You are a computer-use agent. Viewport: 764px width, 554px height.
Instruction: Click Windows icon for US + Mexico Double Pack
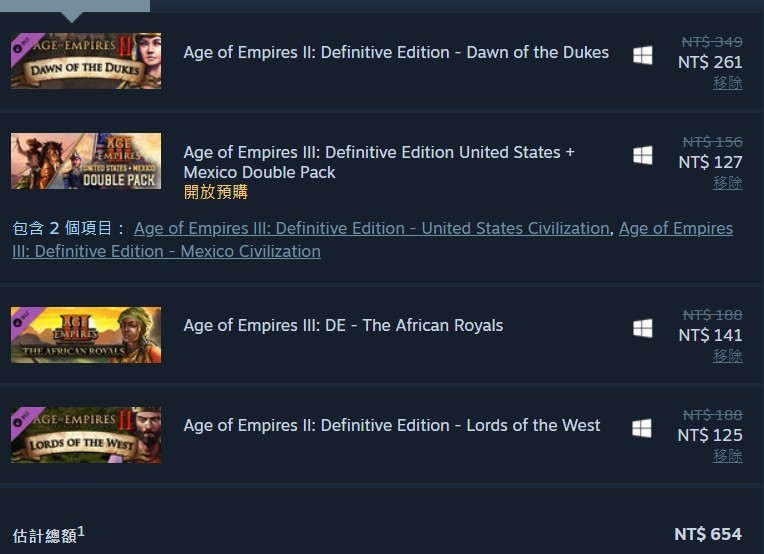(643, 155)
